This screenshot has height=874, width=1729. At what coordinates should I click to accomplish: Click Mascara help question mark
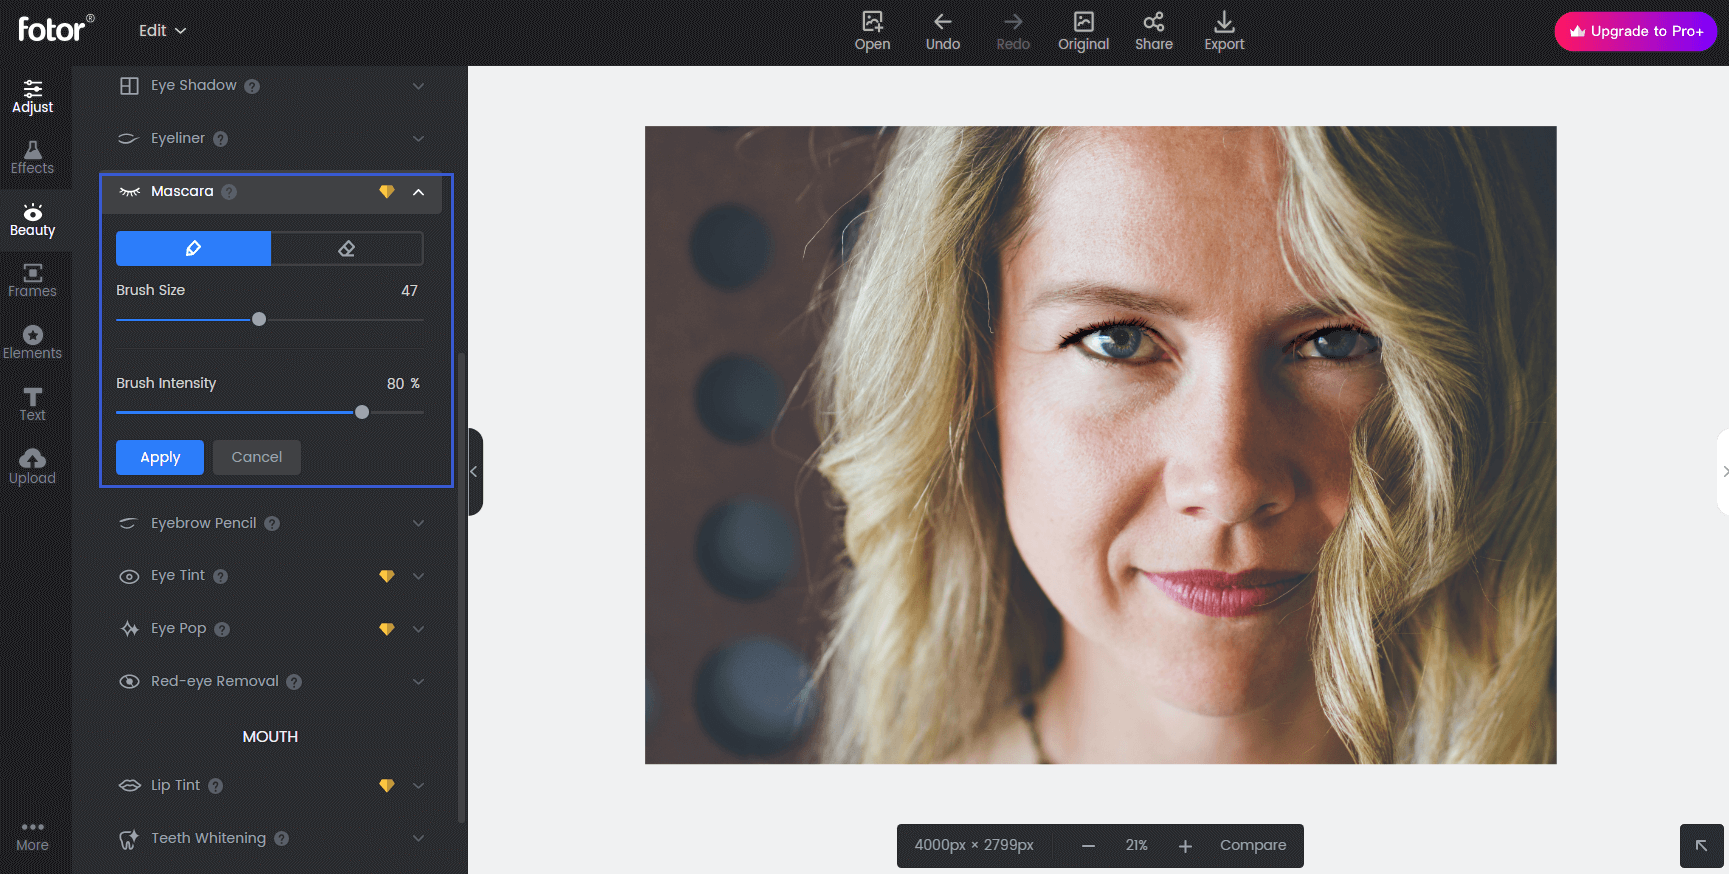coord(229,192)
